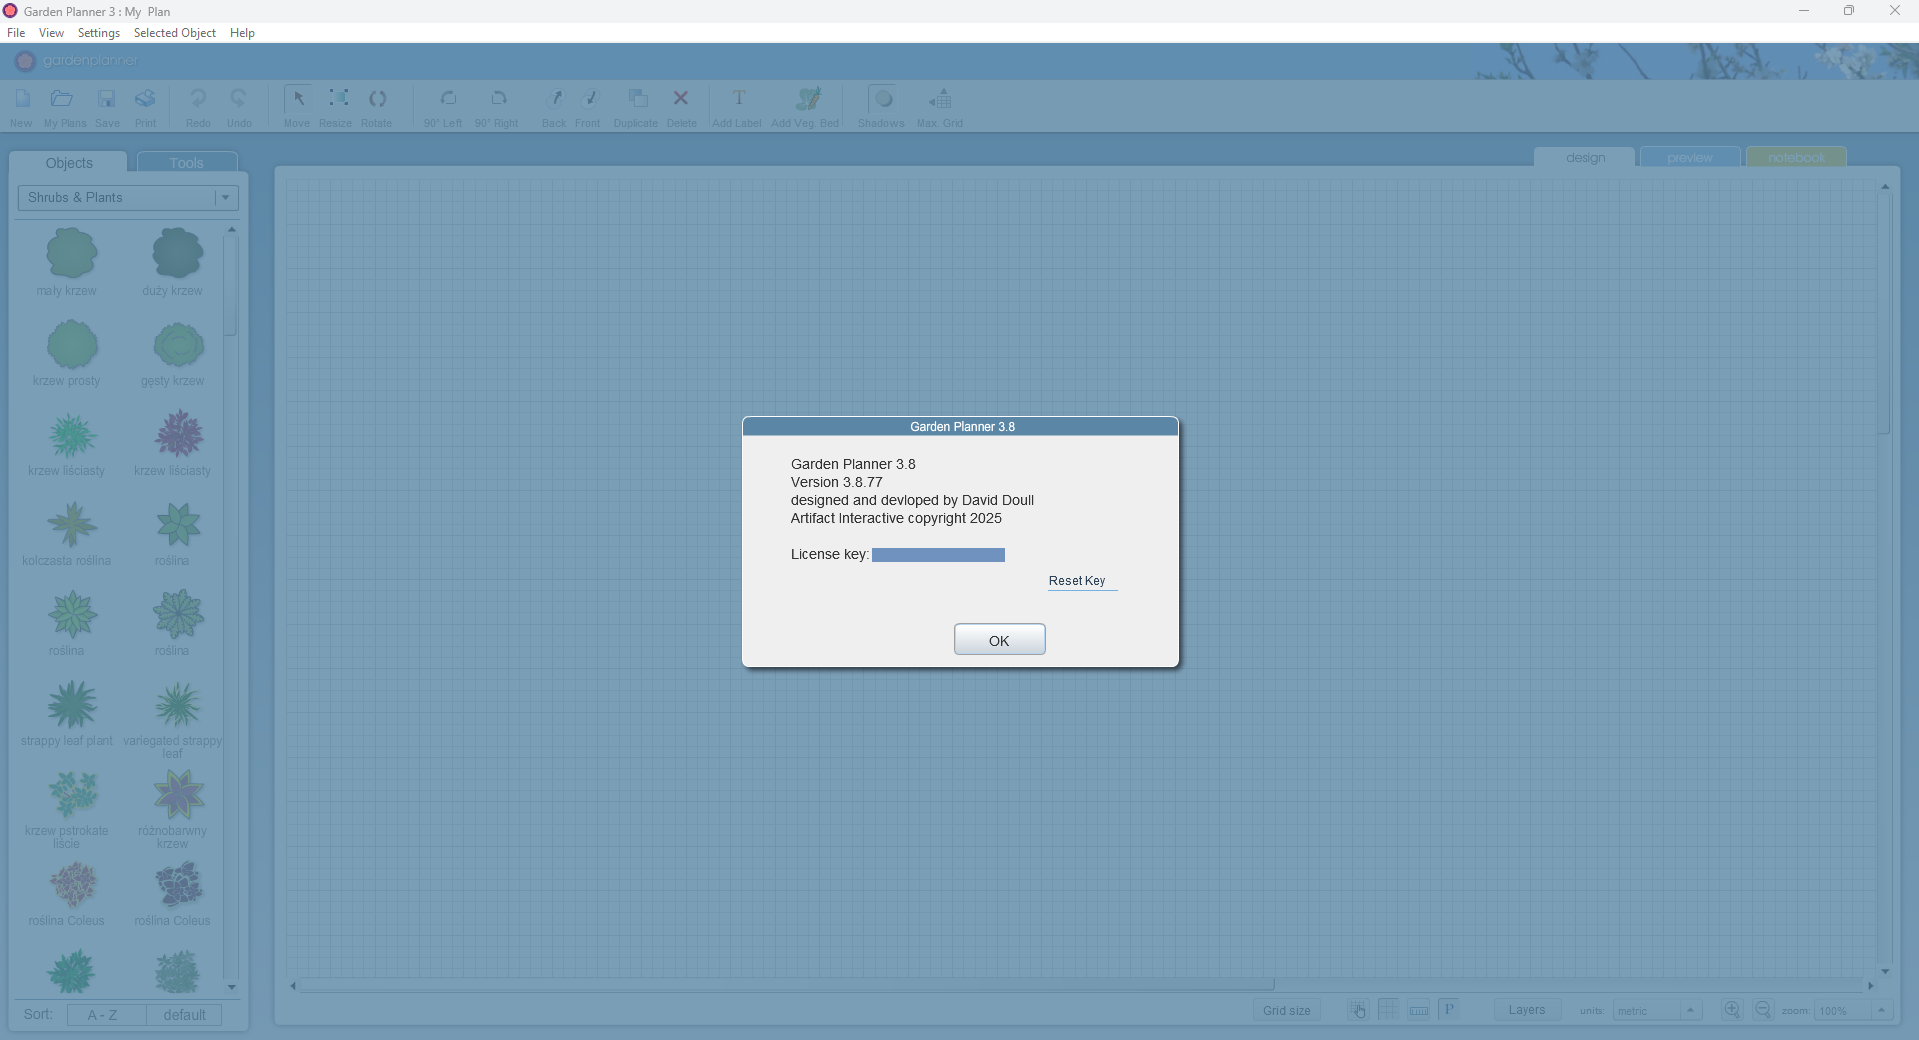Click the "Version 3.8.77" text
Viewport: 1919px width, 1040px height.
836,482
